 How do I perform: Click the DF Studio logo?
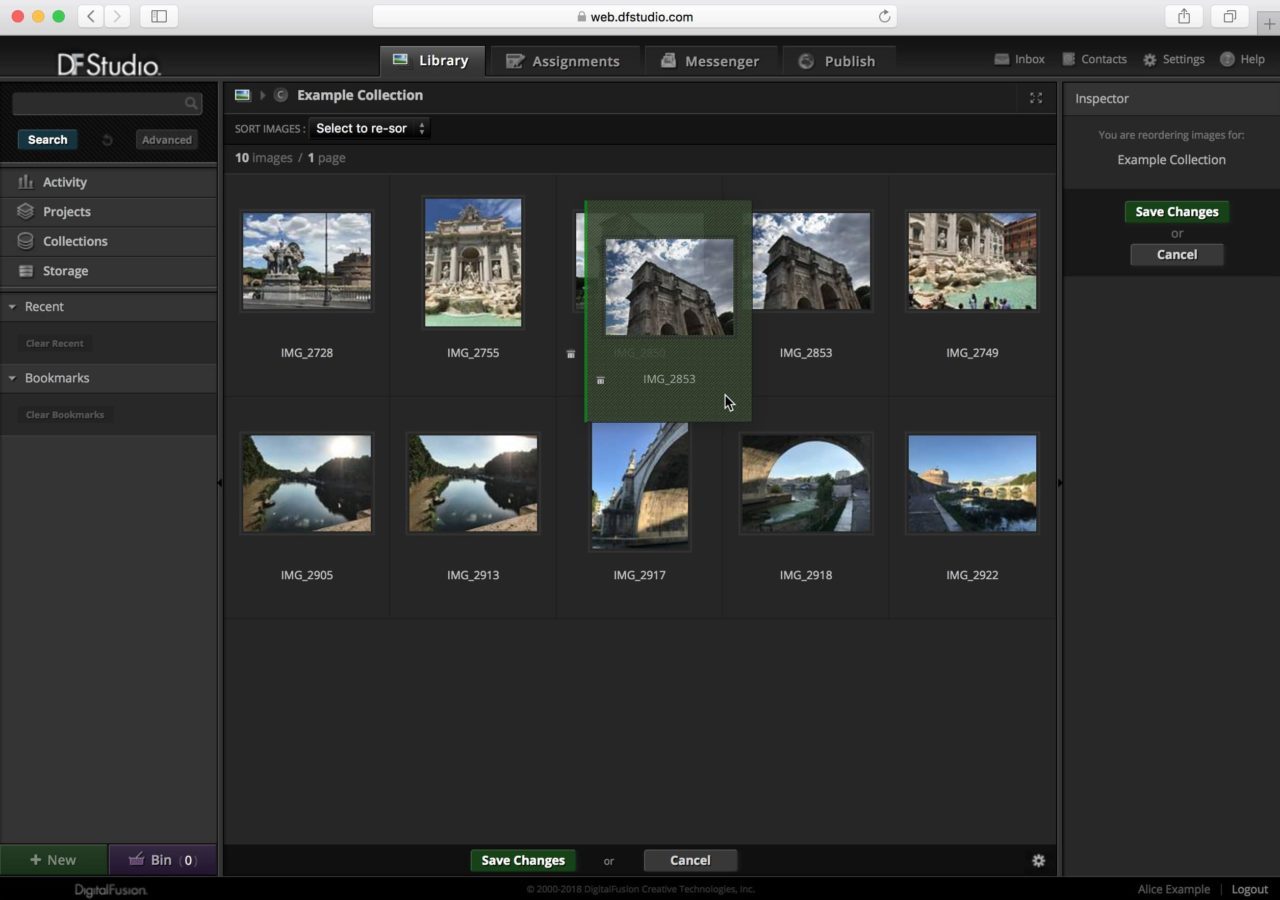tap(109, 64)
